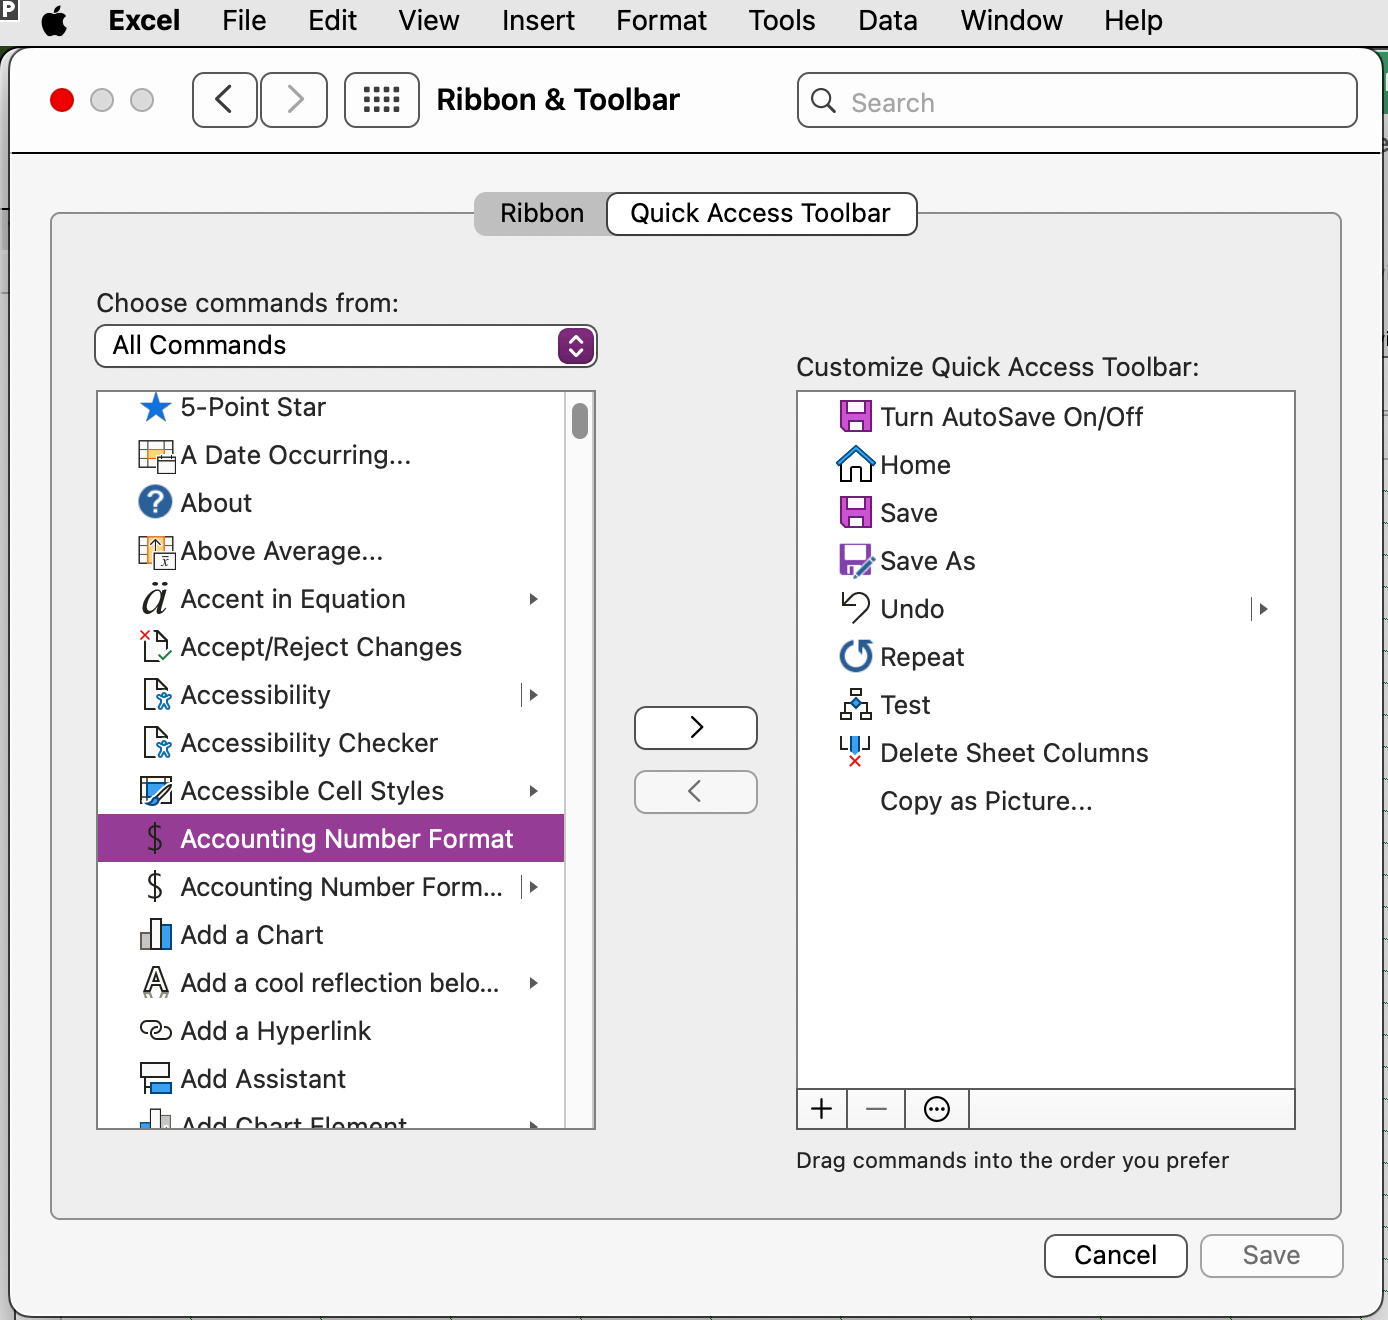The image size is (1388, 1320).
Task: Click the Add a Chart icon
Action: pyautogui.click(x=156, y=935)
